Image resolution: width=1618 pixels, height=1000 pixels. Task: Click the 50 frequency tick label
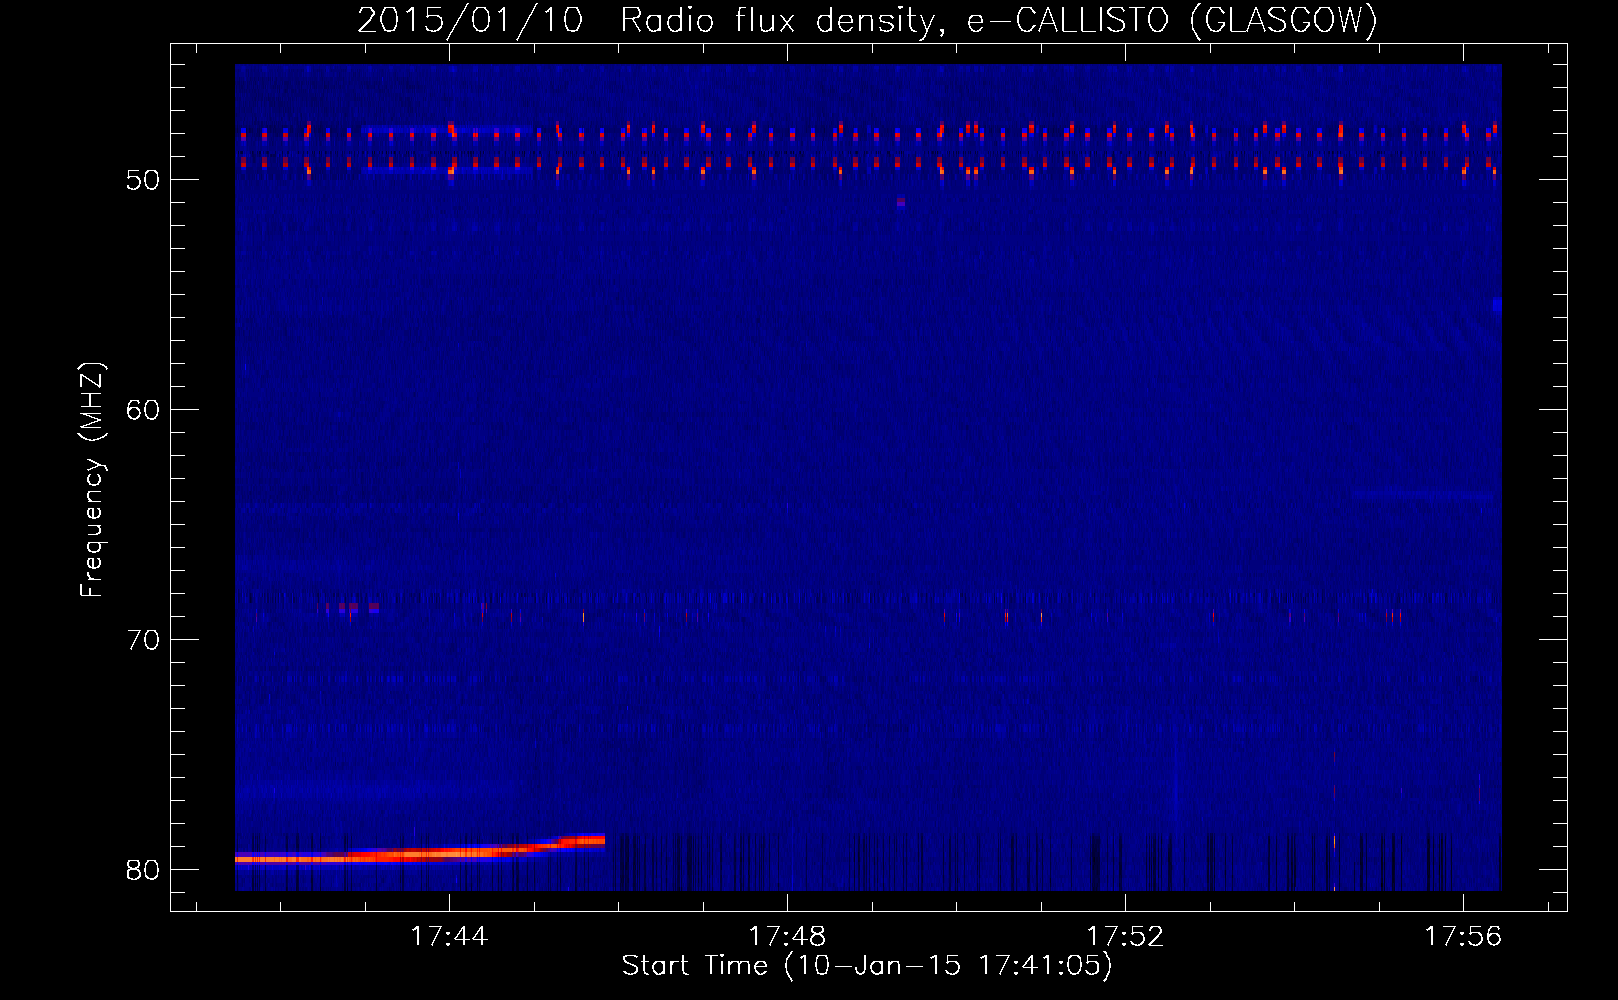pos(143,180)
